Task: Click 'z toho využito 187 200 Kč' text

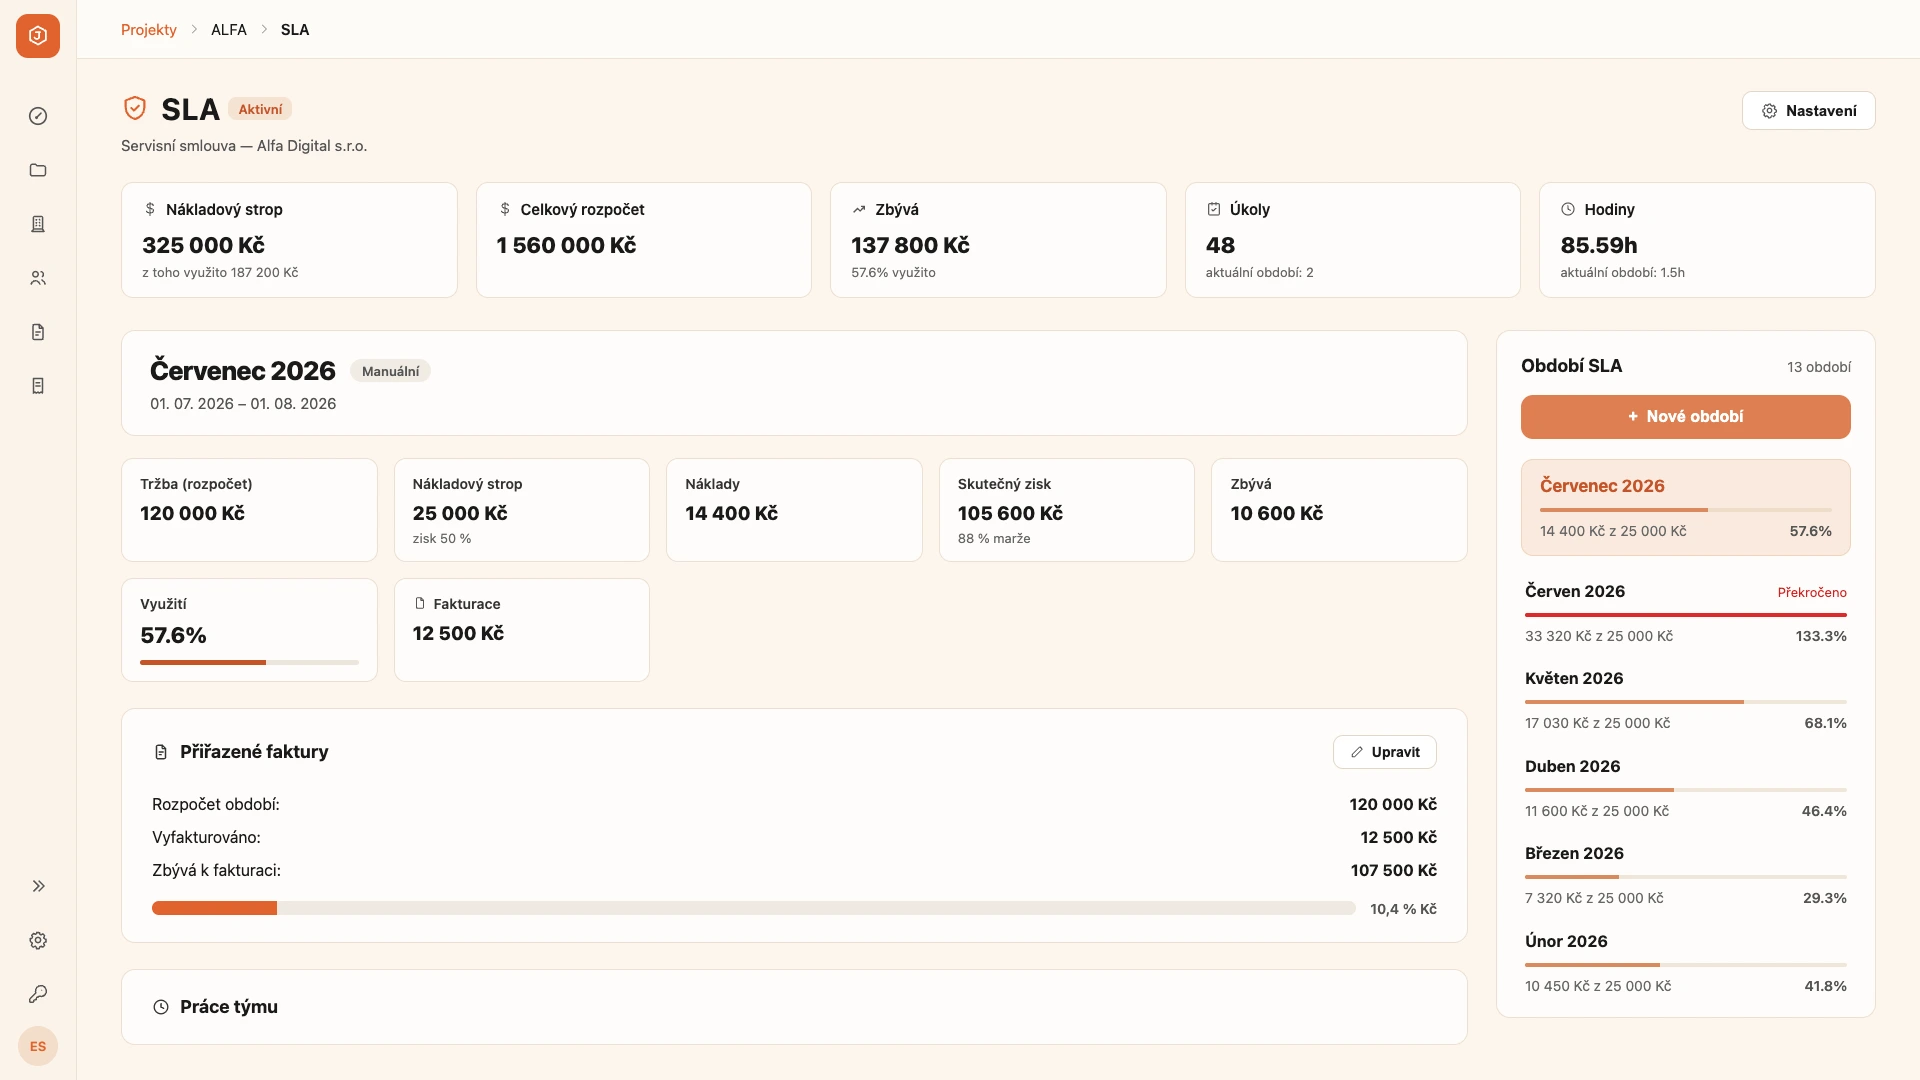Action: coord(220,272)
